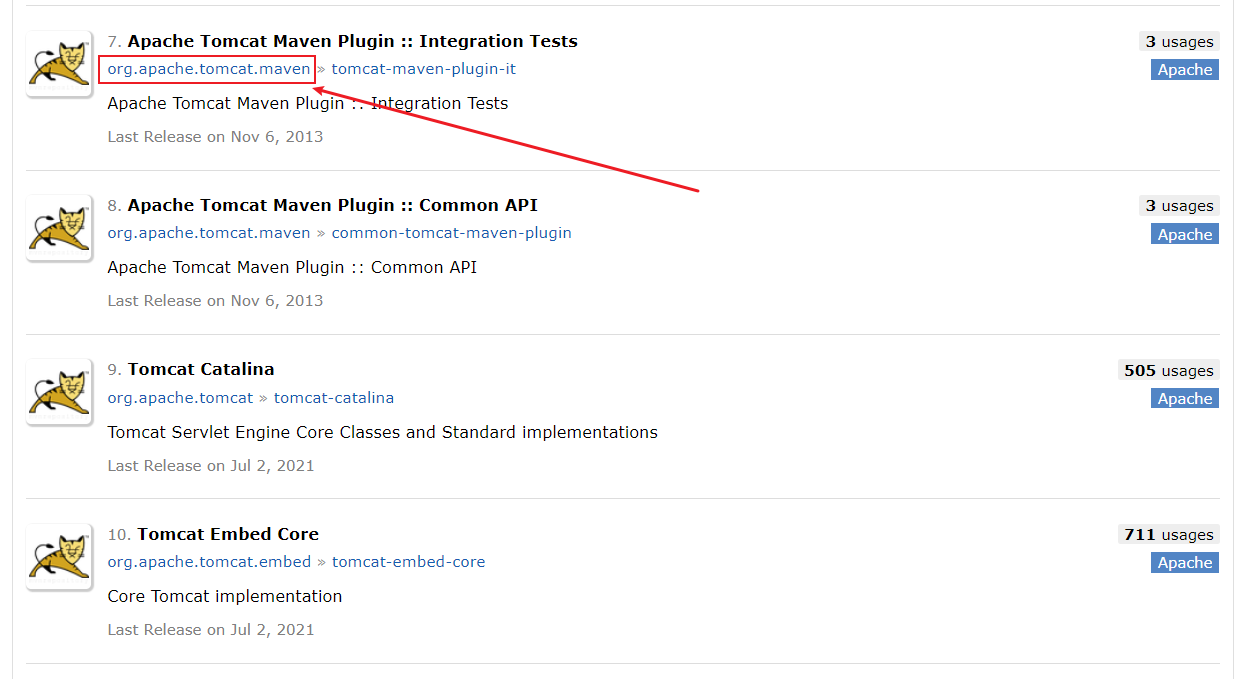1246x679 pixels.
Task: Open the common-tomcat-maven-plugin artifact link
Action: (x=451, y=233)
